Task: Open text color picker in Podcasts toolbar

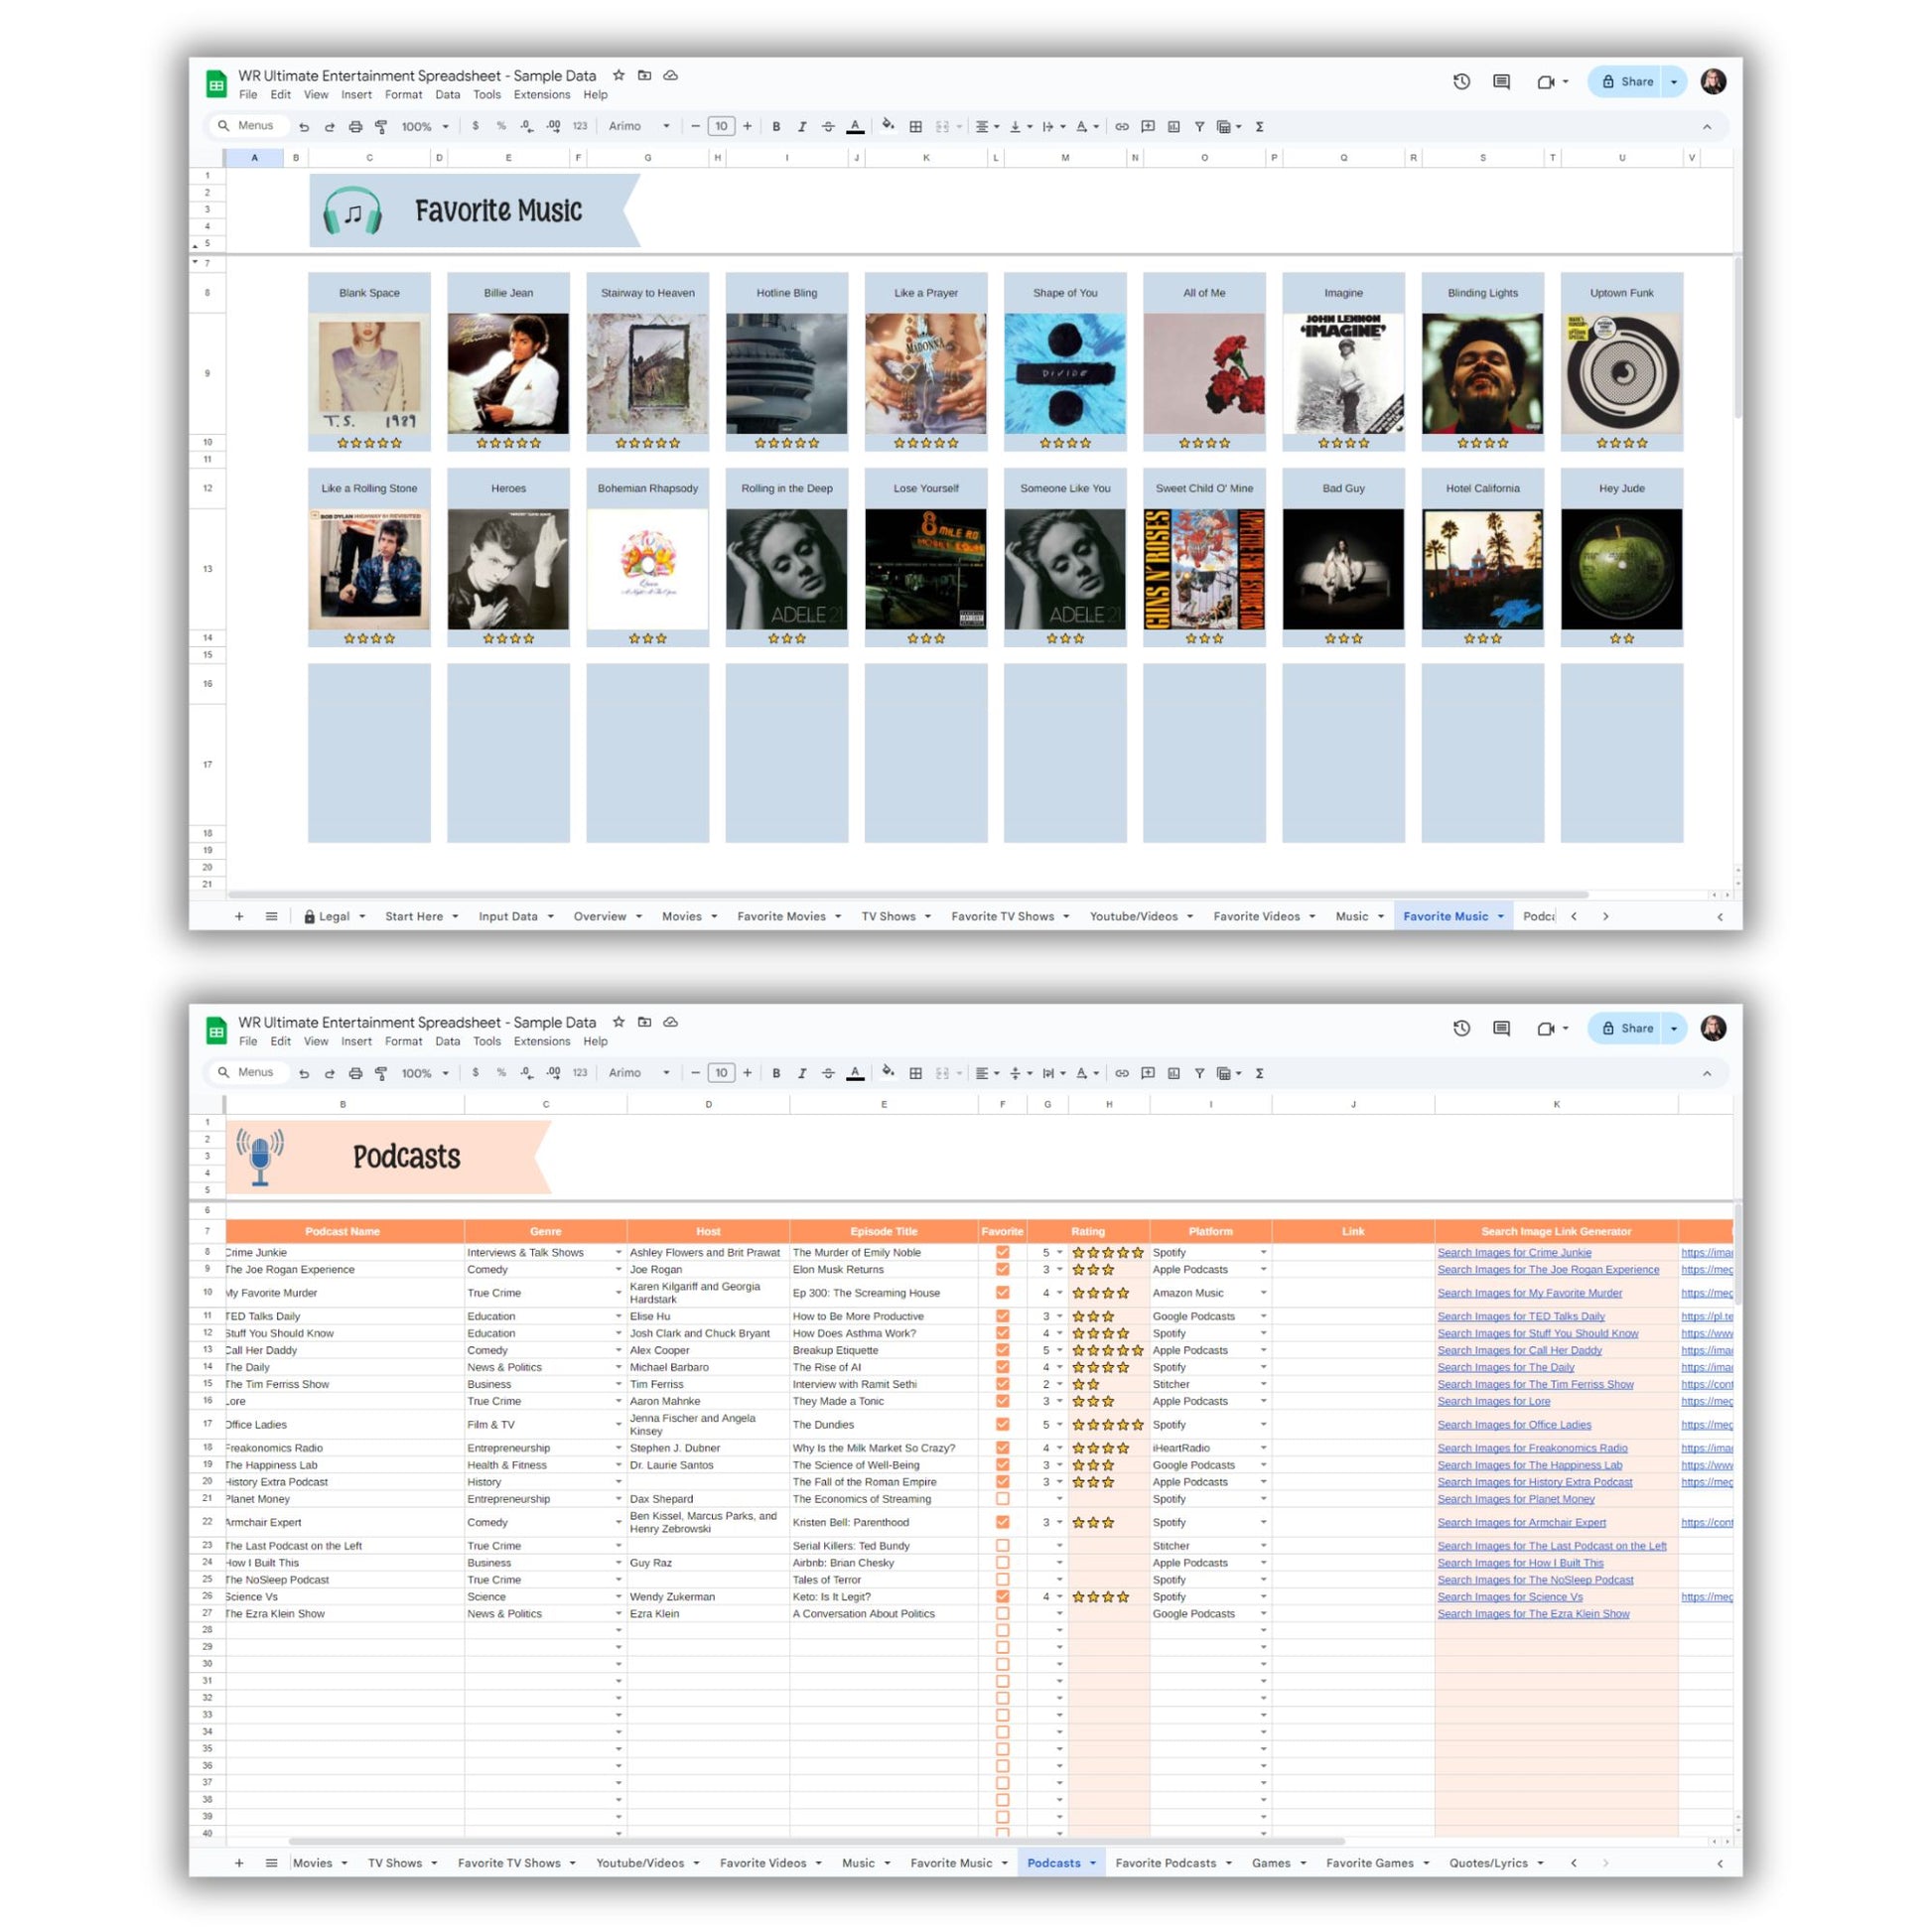Action: pos(855,1073)
